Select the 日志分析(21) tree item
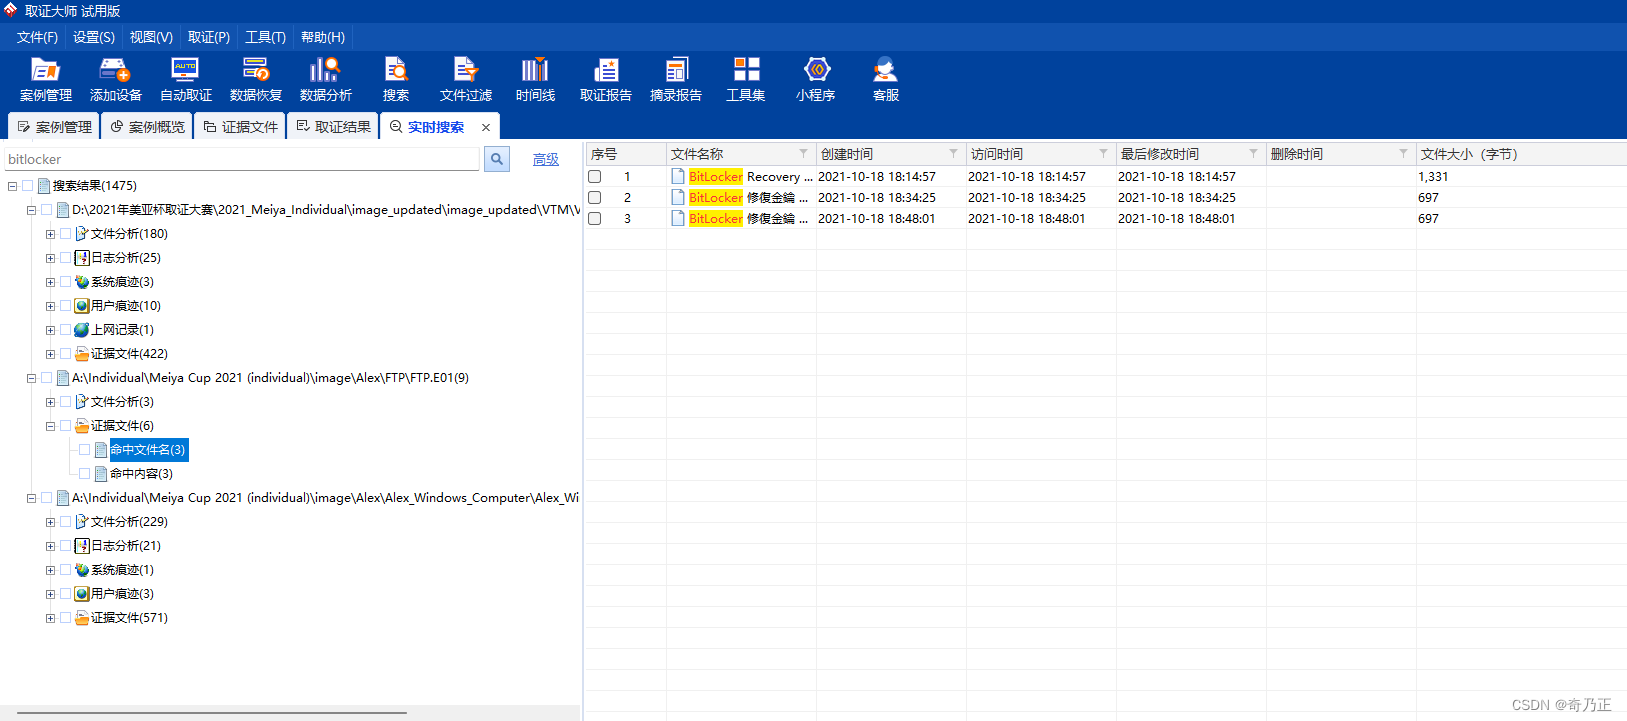1627x721 pixels. coord(126,545)
